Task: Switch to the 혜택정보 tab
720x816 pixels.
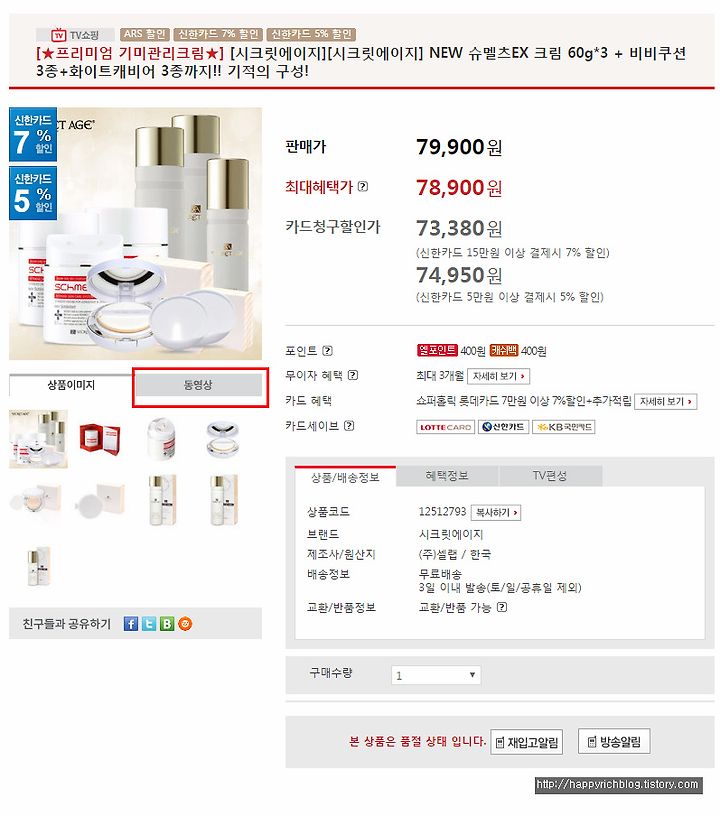Action: [x=447, y=476]
